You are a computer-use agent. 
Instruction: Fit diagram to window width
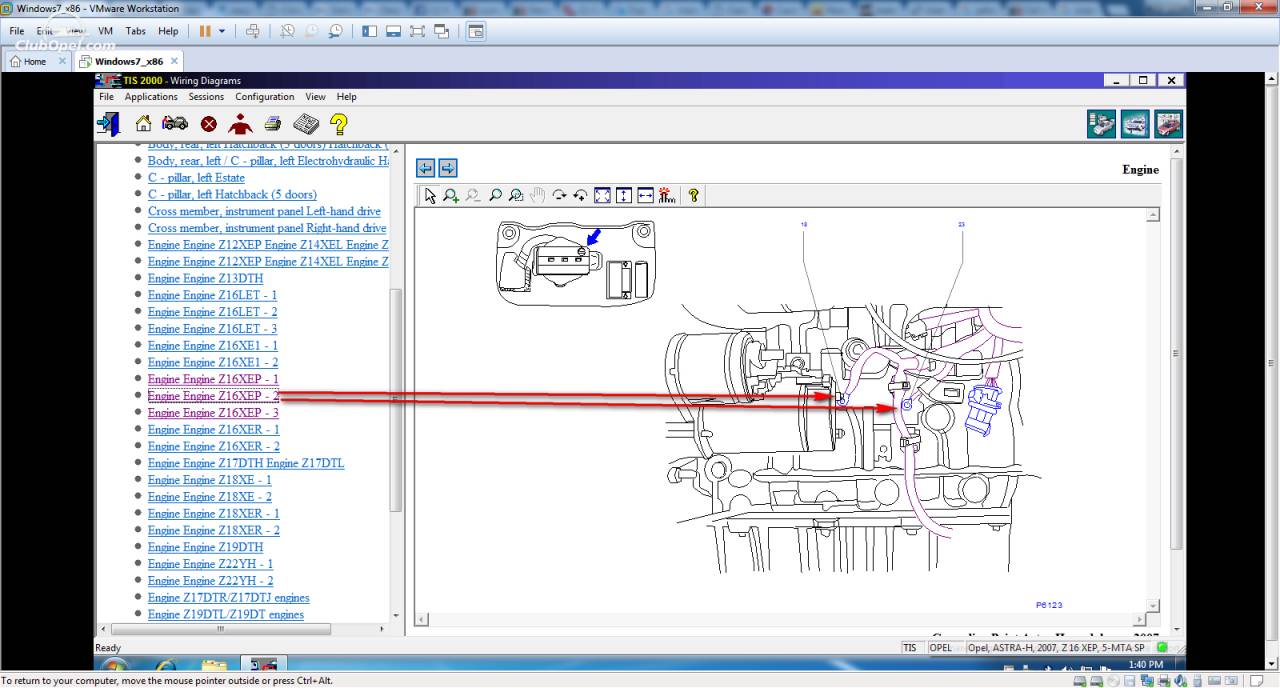click(x=645, y=196)
